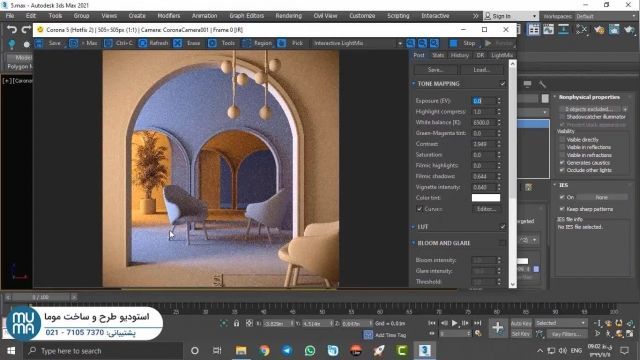Click the Load... post settings button
Viewport: 640px width, 360px height.
(482, 70)
